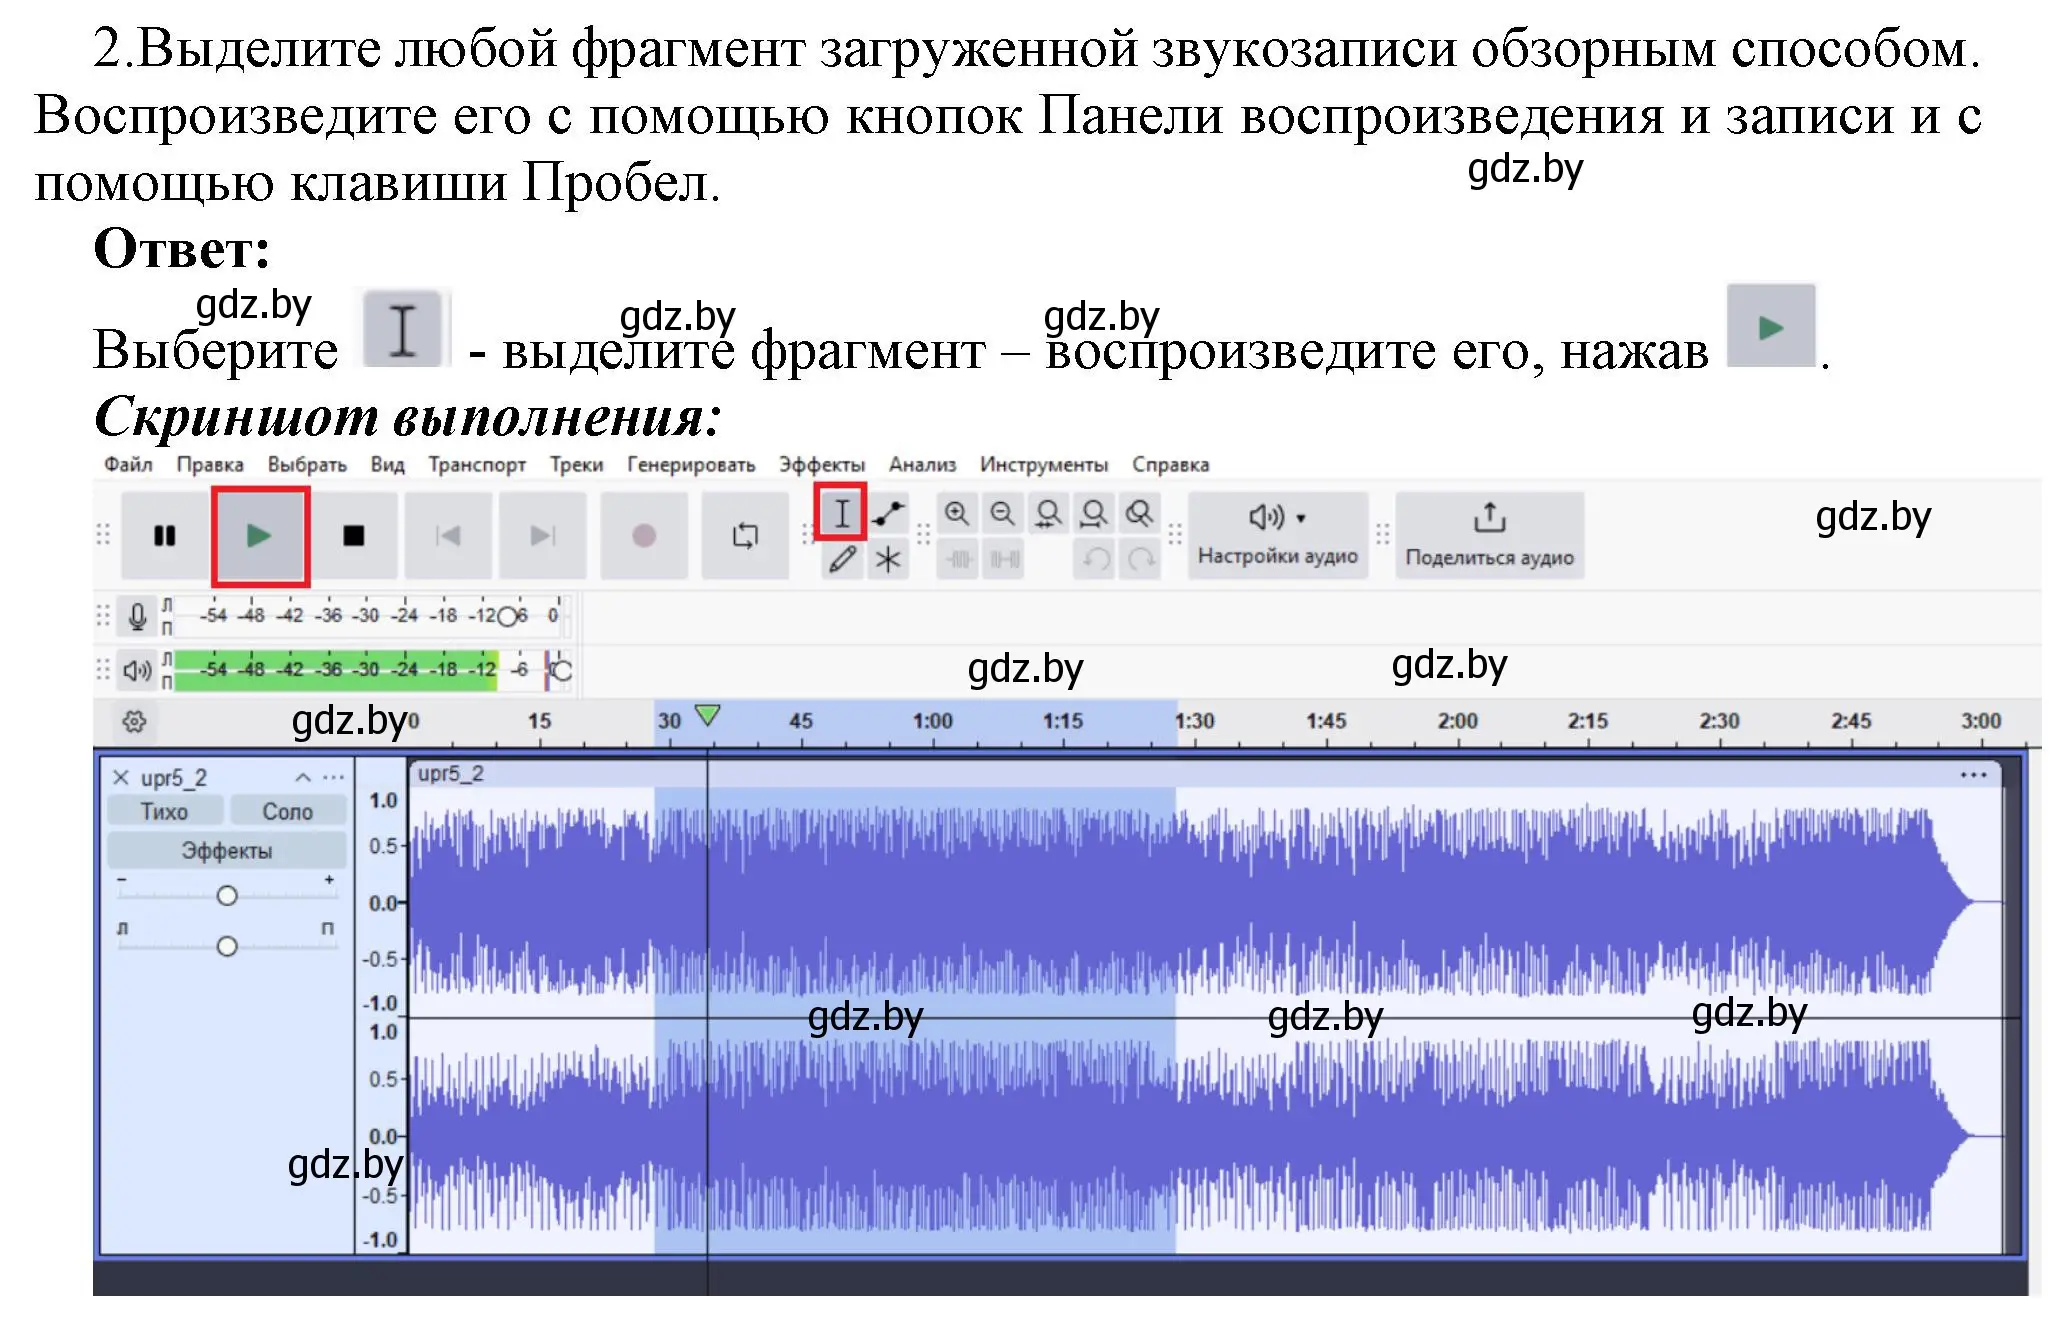Image resolution: width=2049 pixels, height=1344 pixels.
Task: Adjust the playback level slider knob
Action: (561, 670)
